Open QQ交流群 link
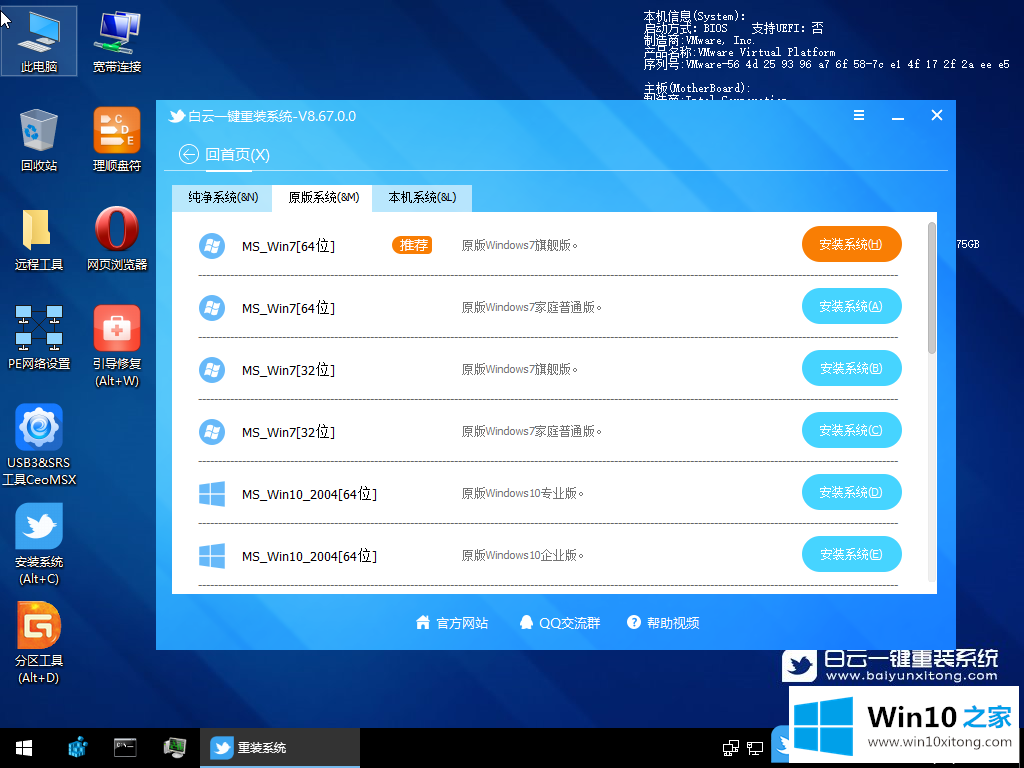Screen dimensions: 1024x768 (560, 623)
